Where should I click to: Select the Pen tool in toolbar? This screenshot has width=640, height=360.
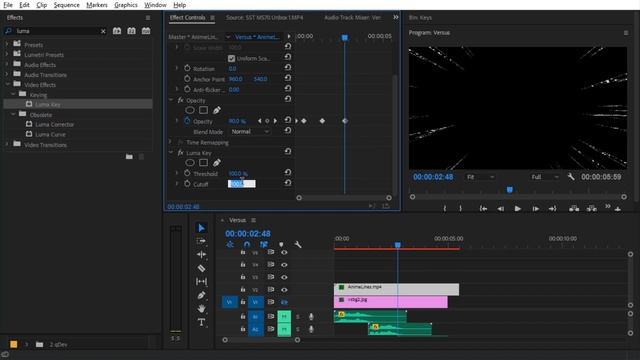[x=201, y=295]
